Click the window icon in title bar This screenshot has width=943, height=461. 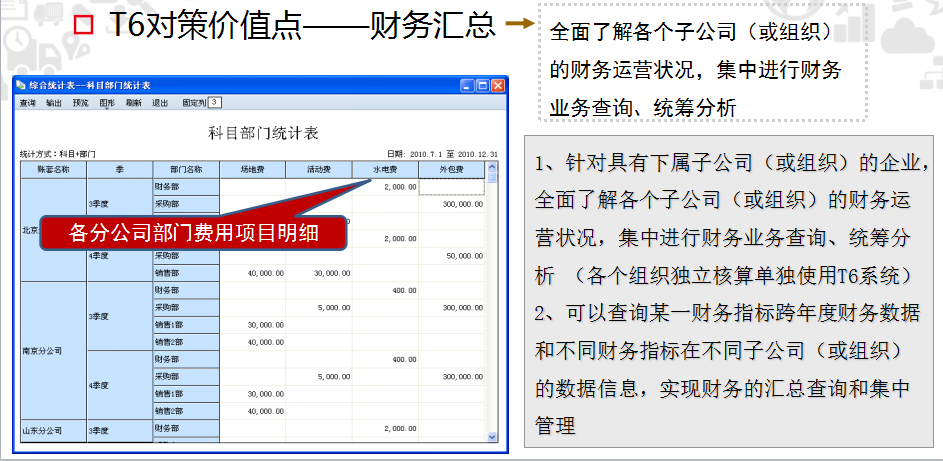pos(21,86)
